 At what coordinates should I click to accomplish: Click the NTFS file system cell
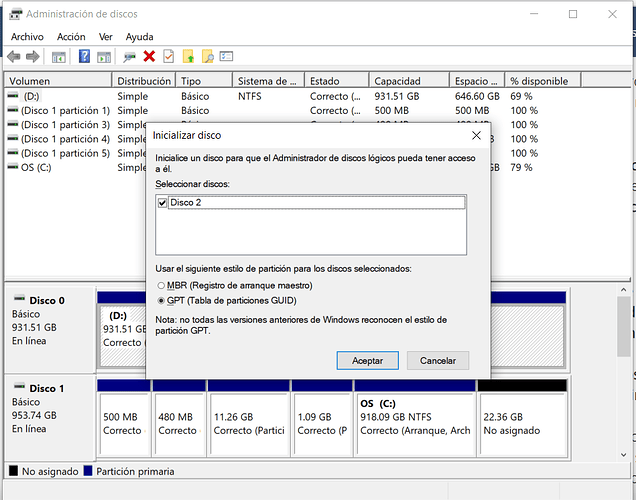(x=249, y=96)
